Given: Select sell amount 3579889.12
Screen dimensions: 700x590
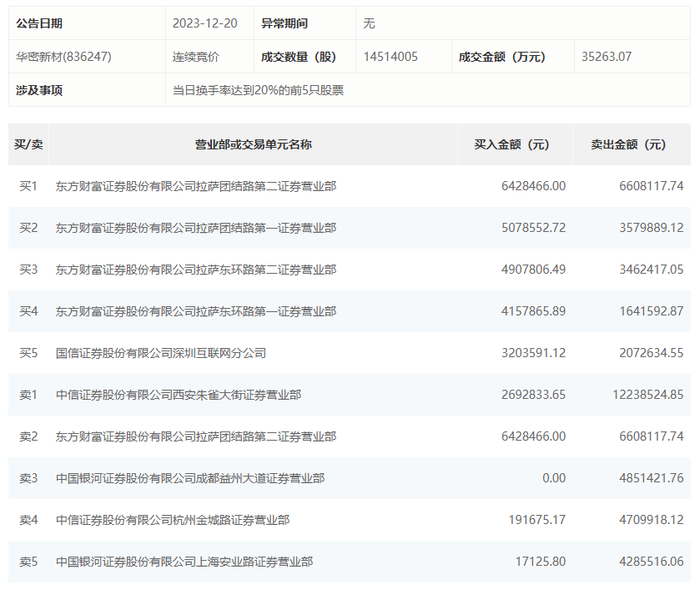Looking at the screenshot, I should 651,228.
